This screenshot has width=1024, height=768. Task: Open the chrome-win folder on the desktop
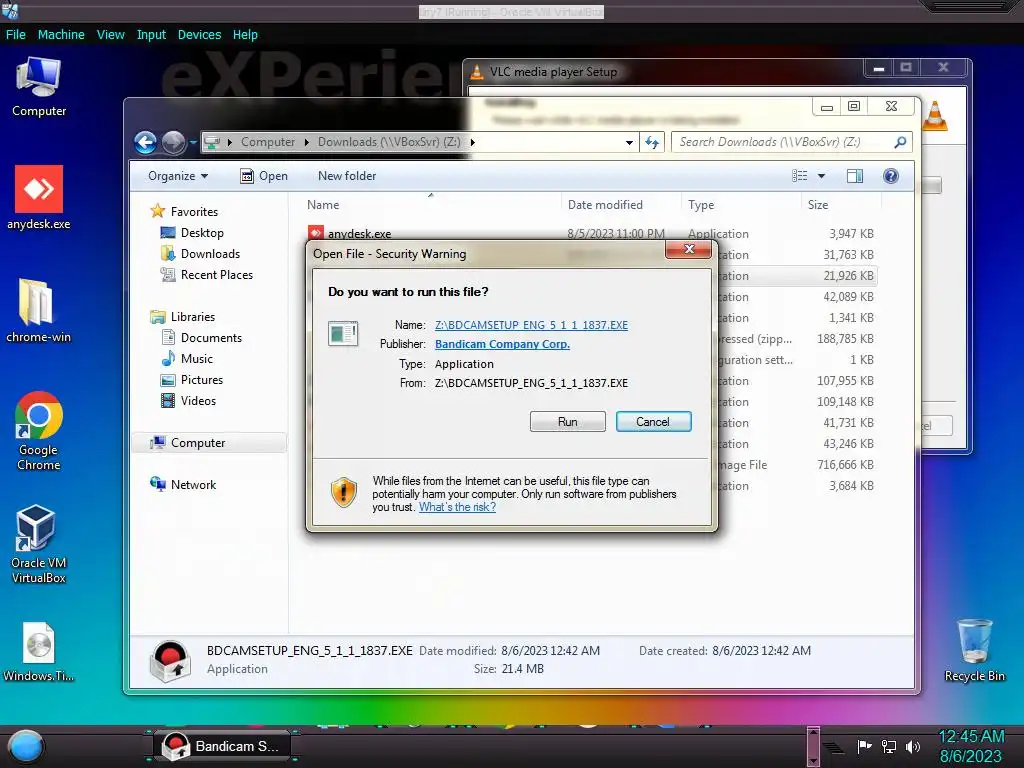pos(39,311)
